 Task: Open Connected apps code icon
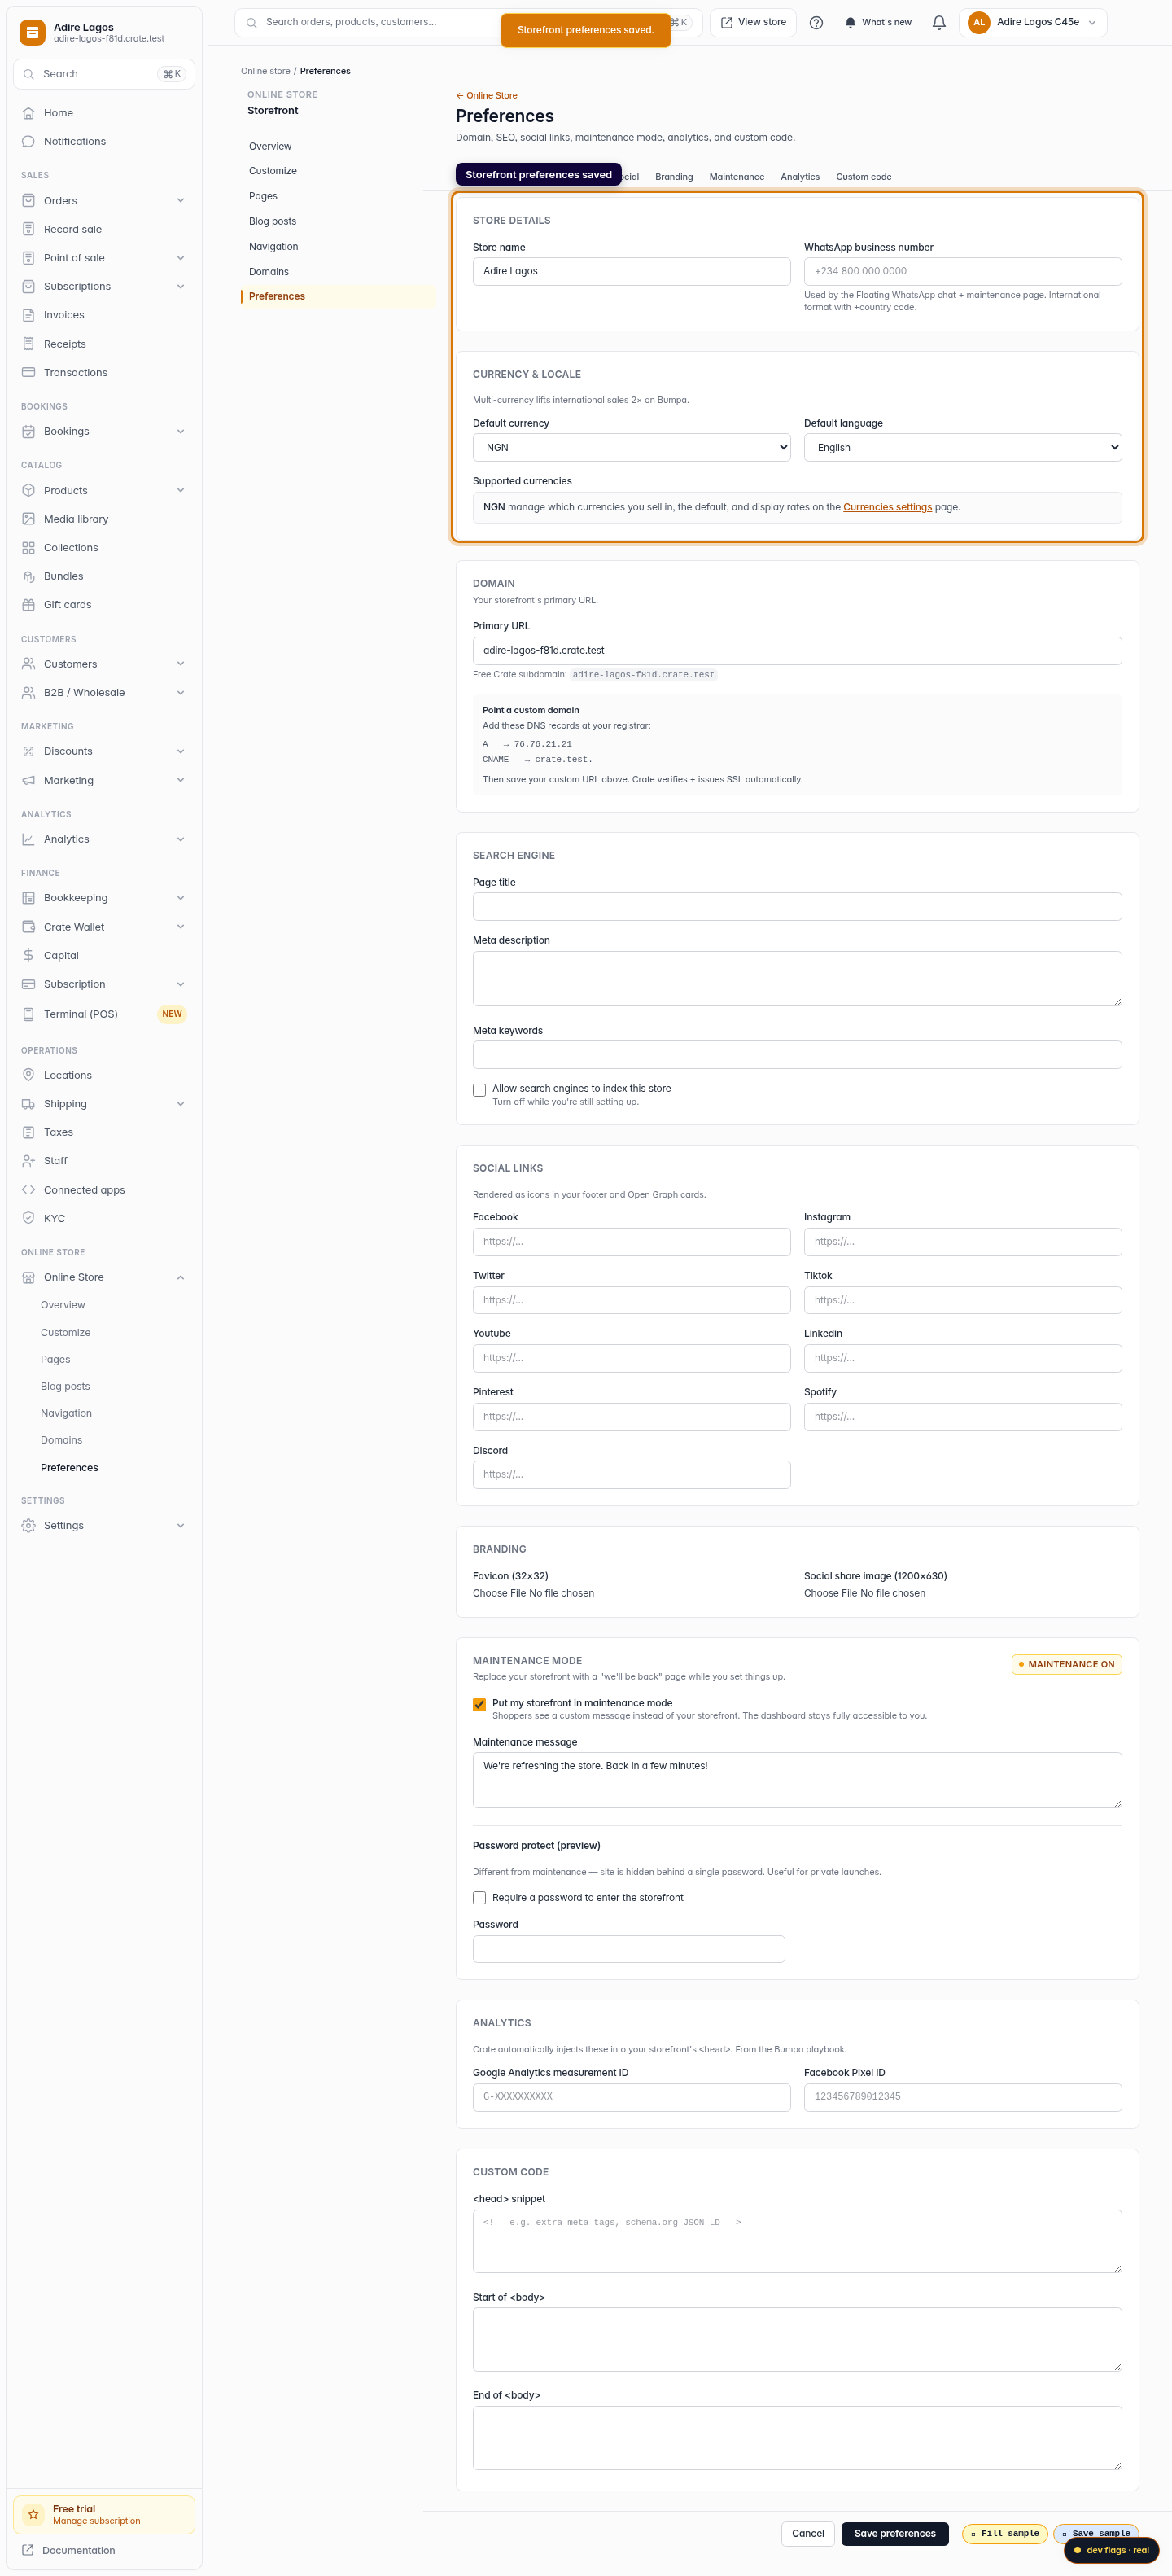point(28,1190)
